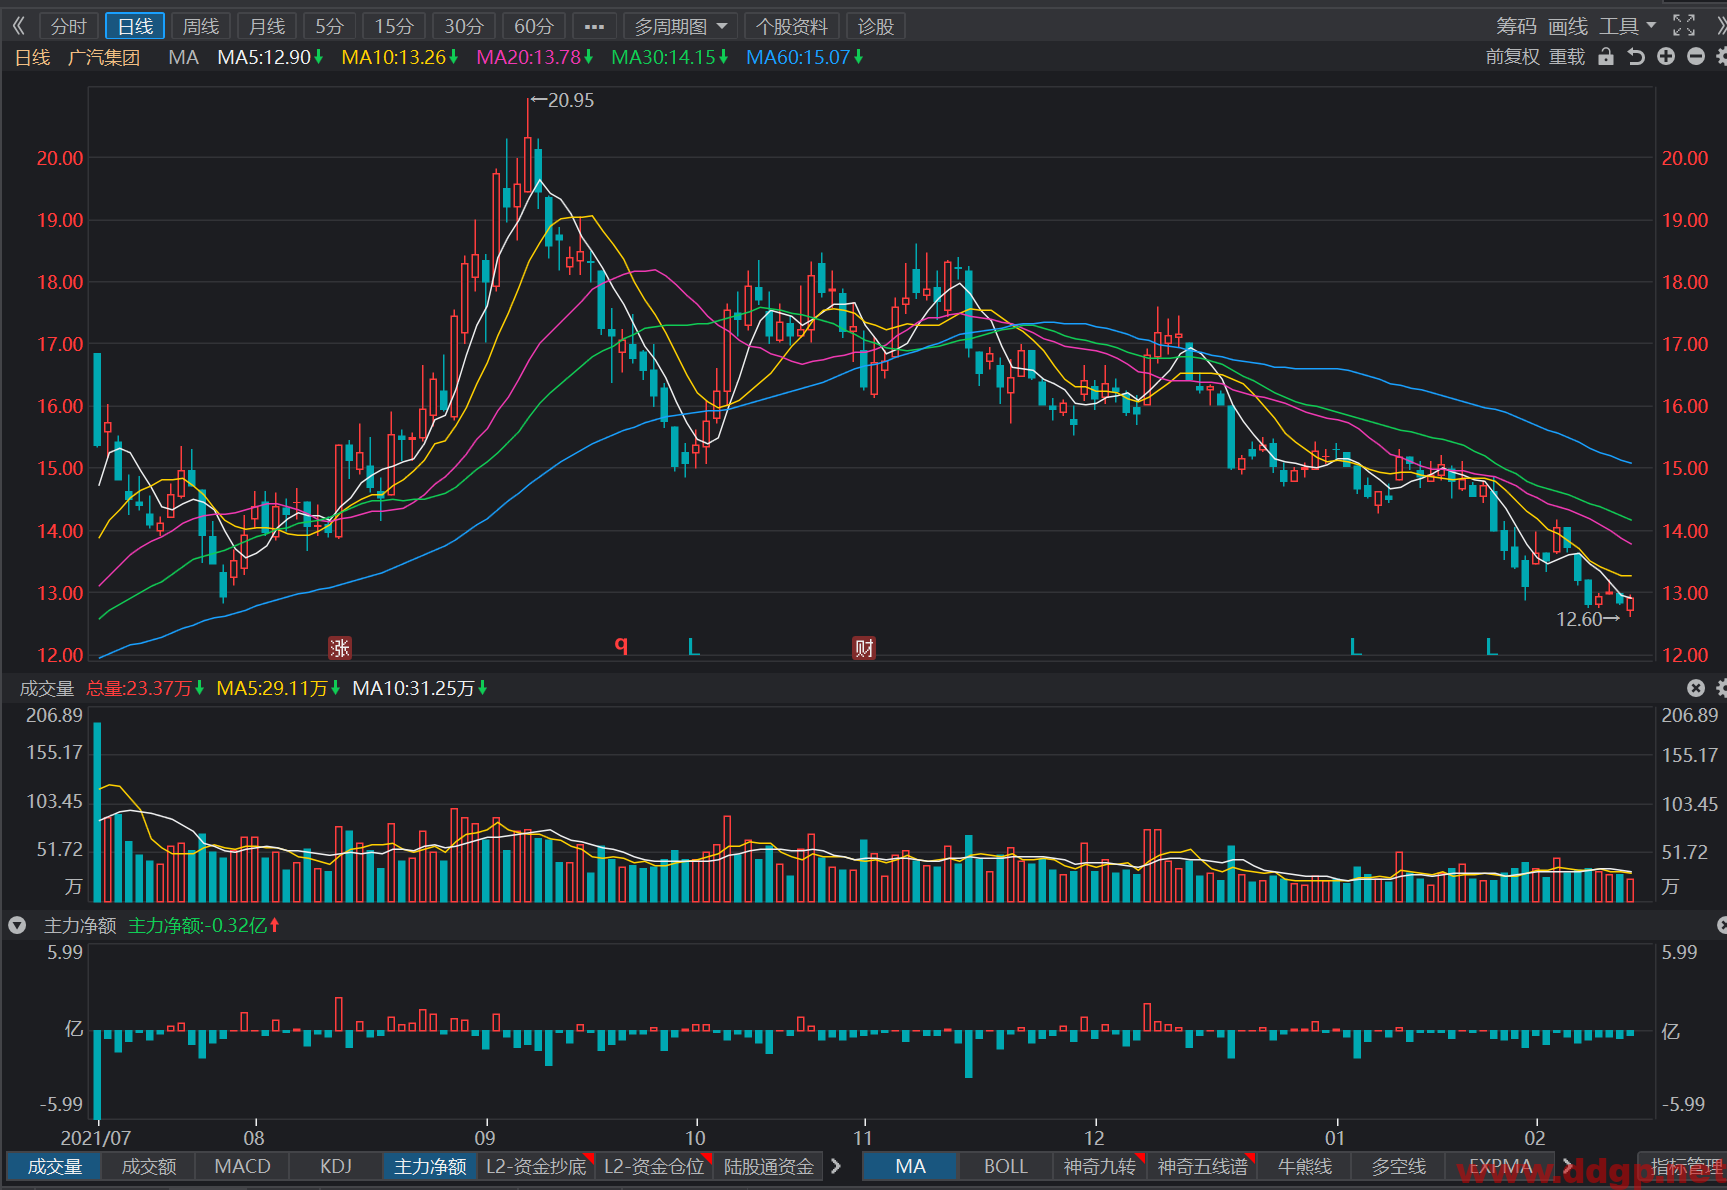Zoom in chart with plus icon
The height and width of the screenshot is (1190, 1727).
(1666, 57)
